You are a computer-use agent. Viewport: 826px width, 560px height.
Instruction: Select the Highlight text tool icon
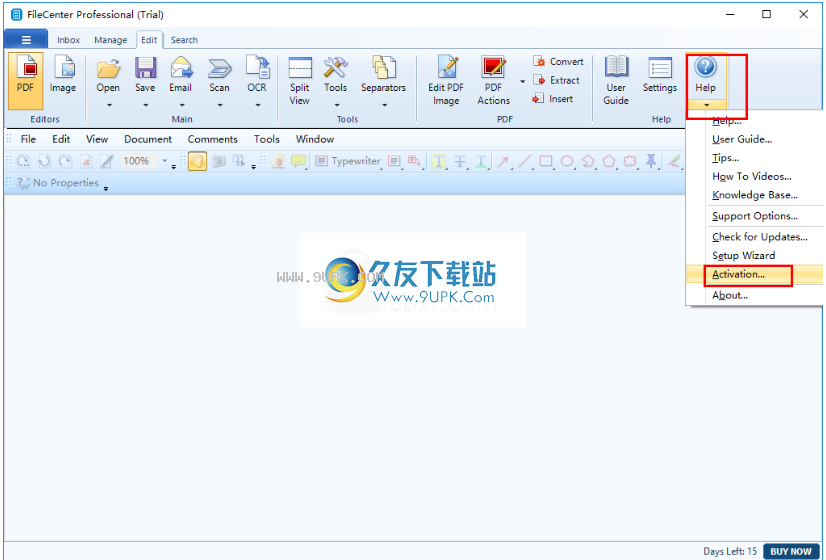[x=439, y=161]
